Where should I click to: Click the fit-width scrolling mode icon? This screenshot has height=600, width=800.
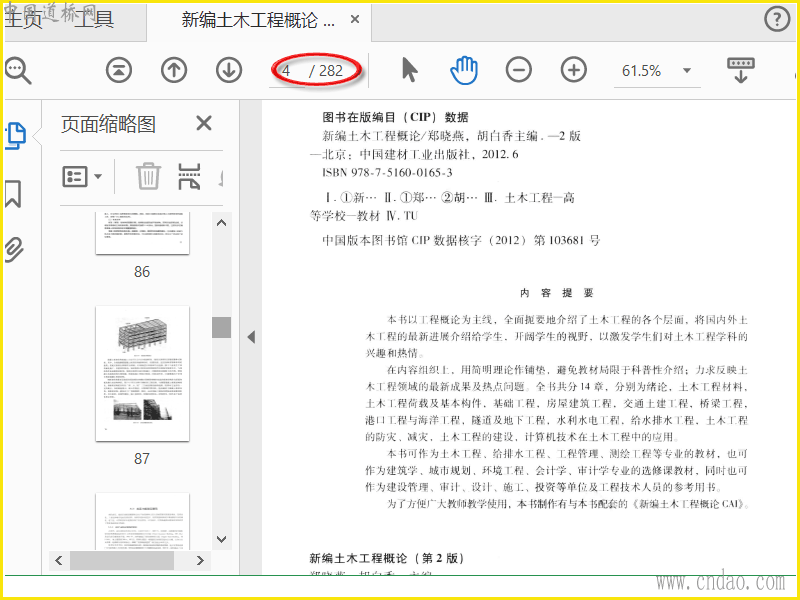point(741,70)
